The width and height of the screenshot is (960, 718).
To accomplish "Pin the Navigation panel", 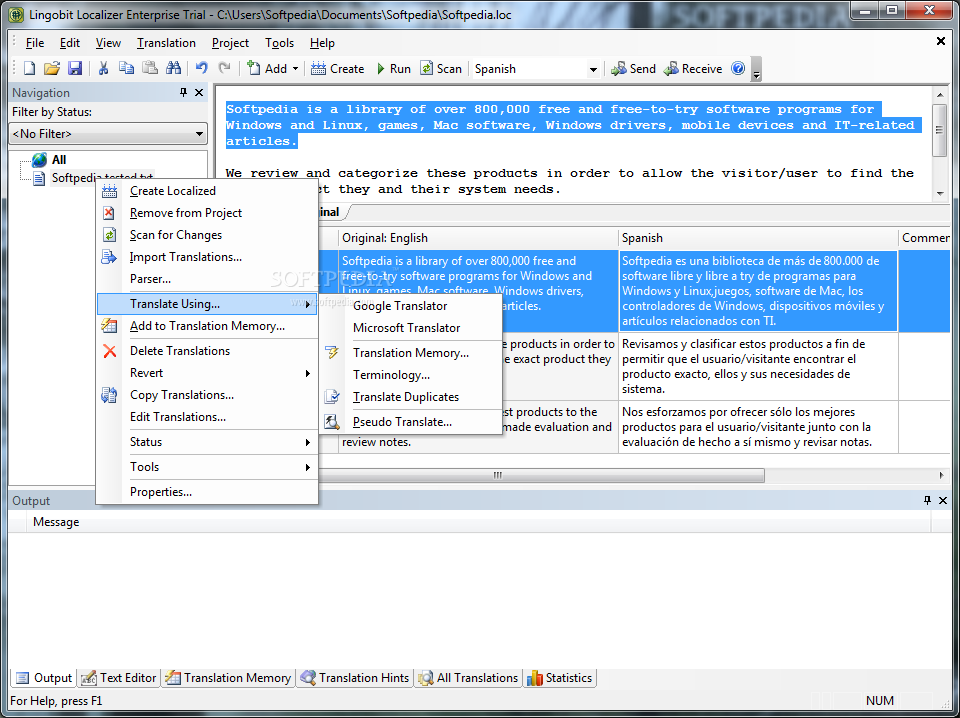I will point(183,92).
